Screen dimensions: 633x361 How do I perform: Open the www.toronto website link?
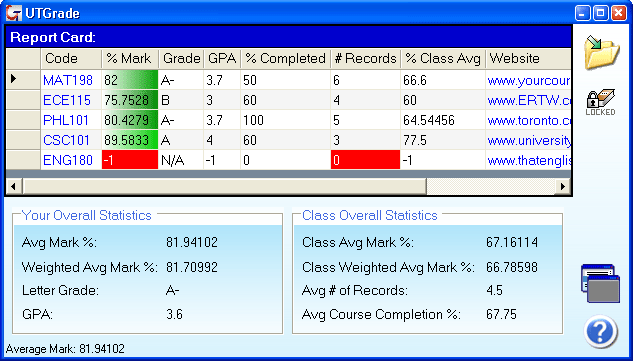tap(529, 120)
